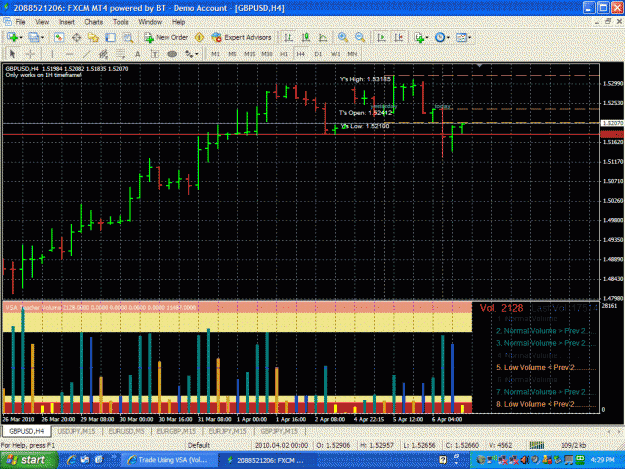Open the Tools menu
625x469 pixels.
click(120, 22)
